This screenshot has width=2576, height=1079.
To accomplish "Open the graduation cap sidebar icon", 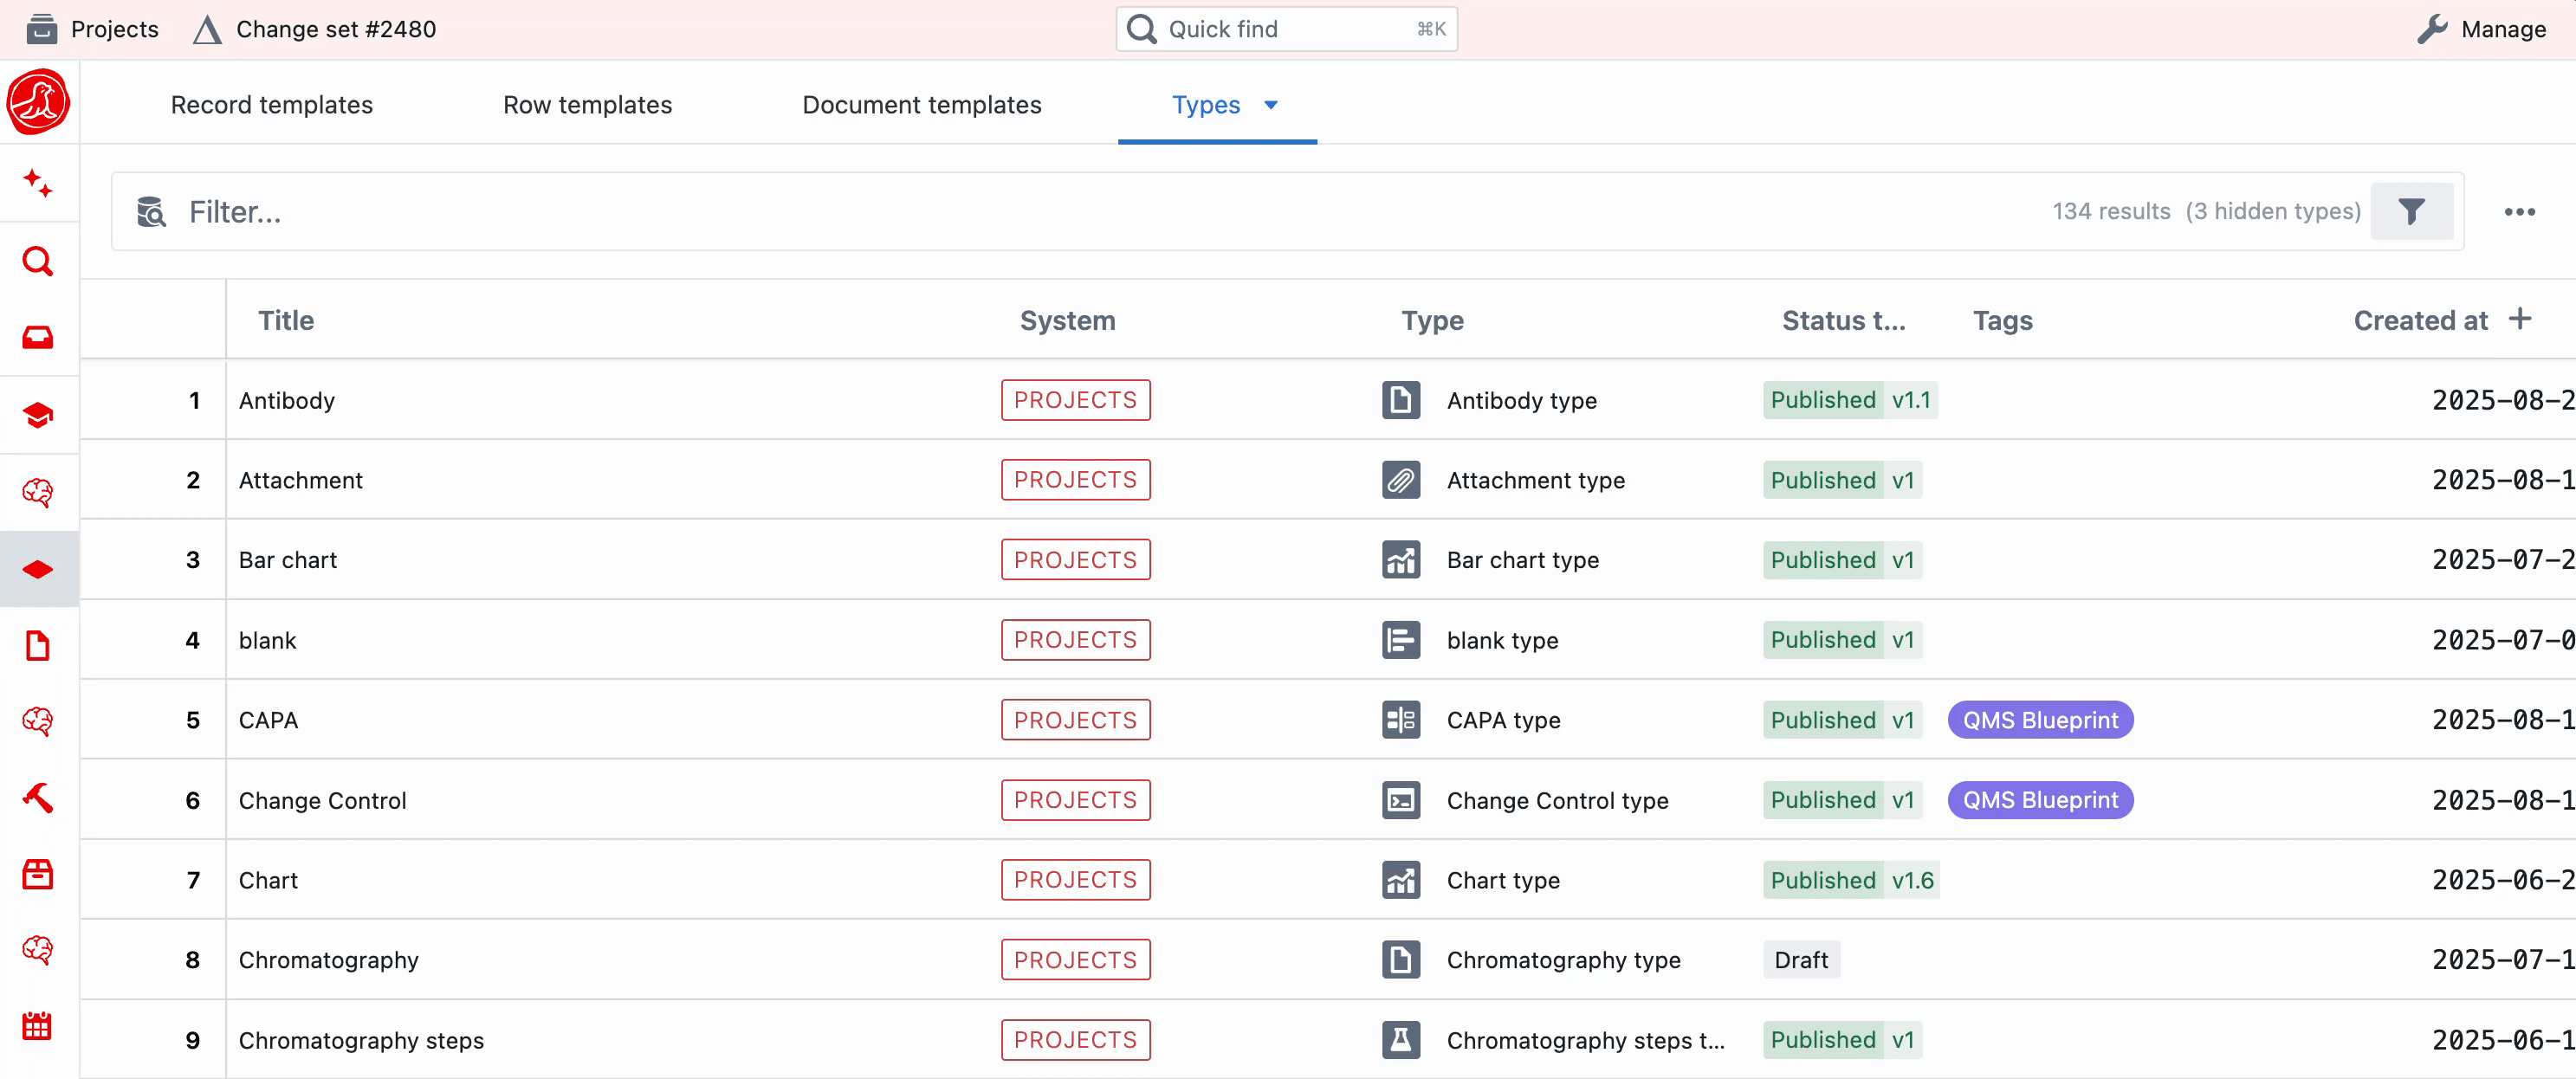I will (x=38, y=414).
